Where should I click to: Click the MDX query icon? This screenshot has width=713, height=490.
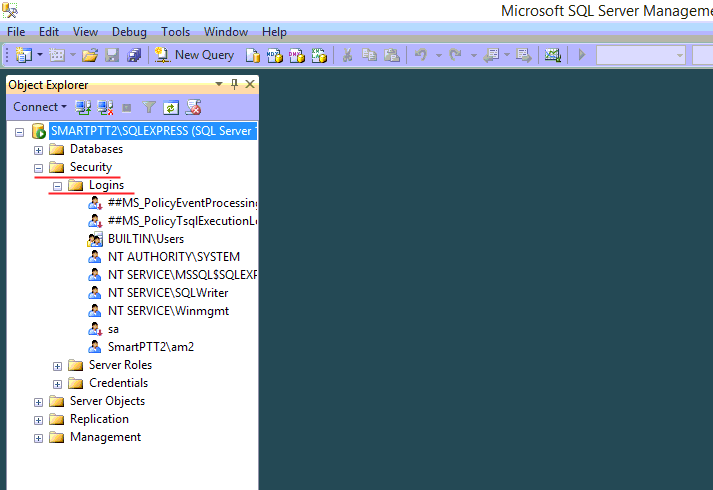coord(275,55)
